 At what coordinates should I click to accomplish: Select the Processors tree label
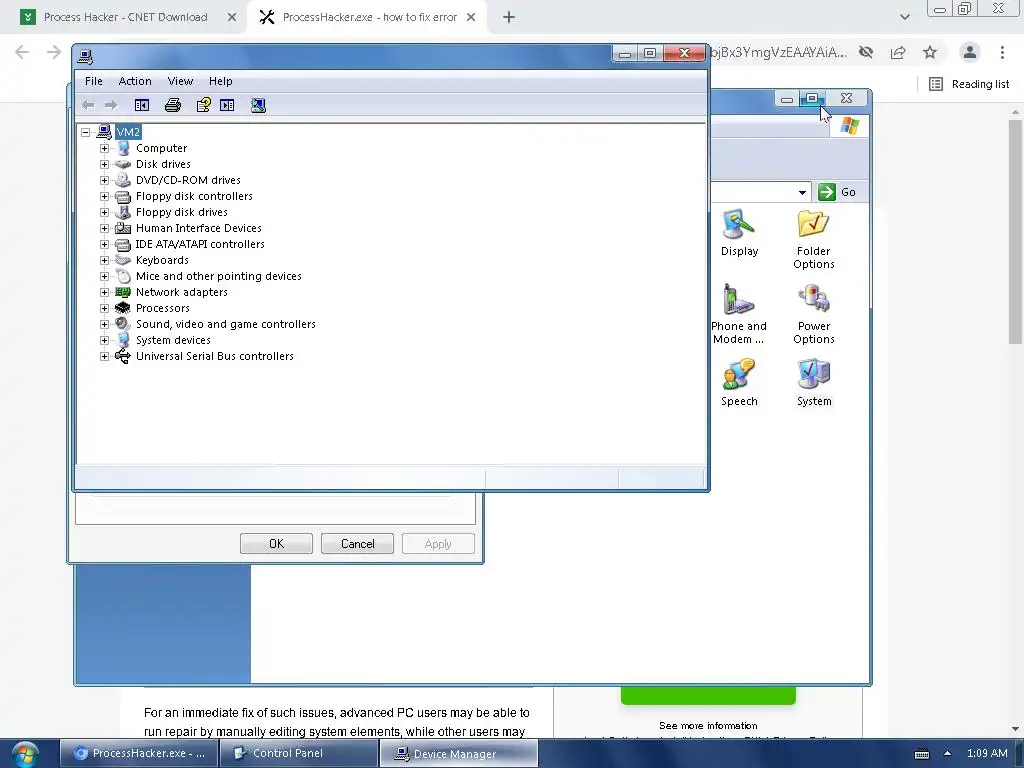(163, 308)
